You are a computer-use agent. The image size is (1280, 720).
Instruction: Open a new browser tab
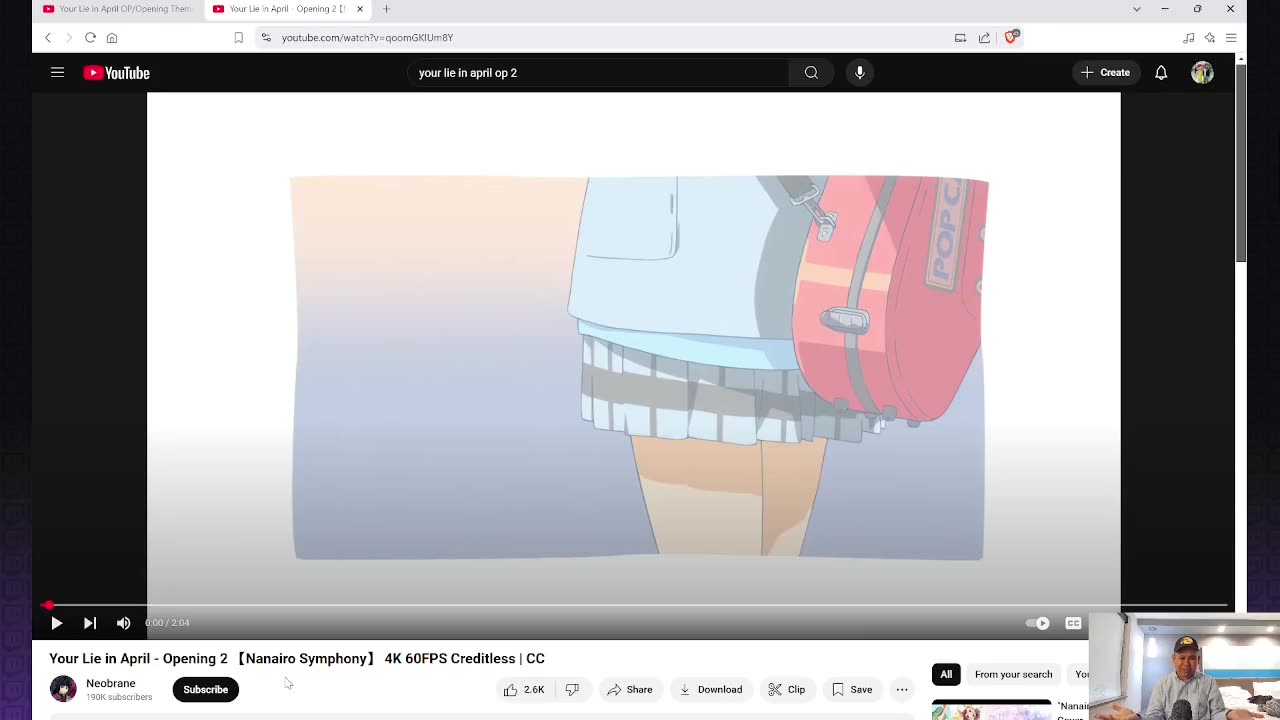point(386,9)
